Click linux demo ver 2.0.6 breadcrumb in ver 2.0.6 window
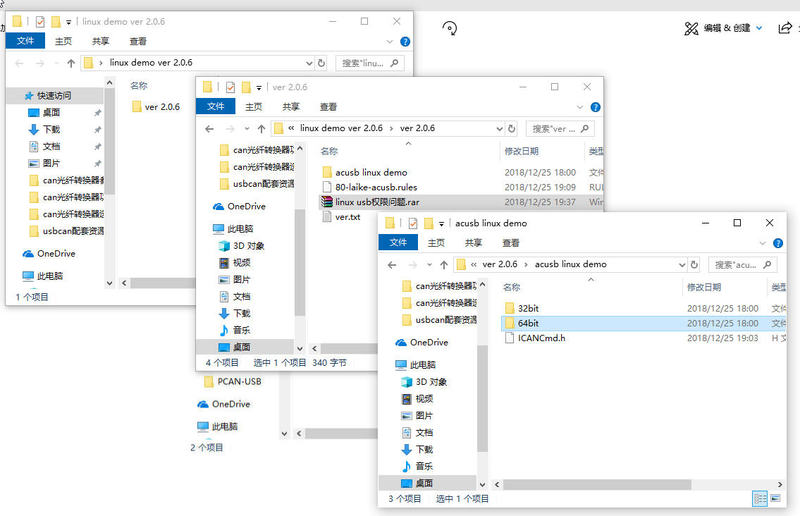 [x=341, y=128]
